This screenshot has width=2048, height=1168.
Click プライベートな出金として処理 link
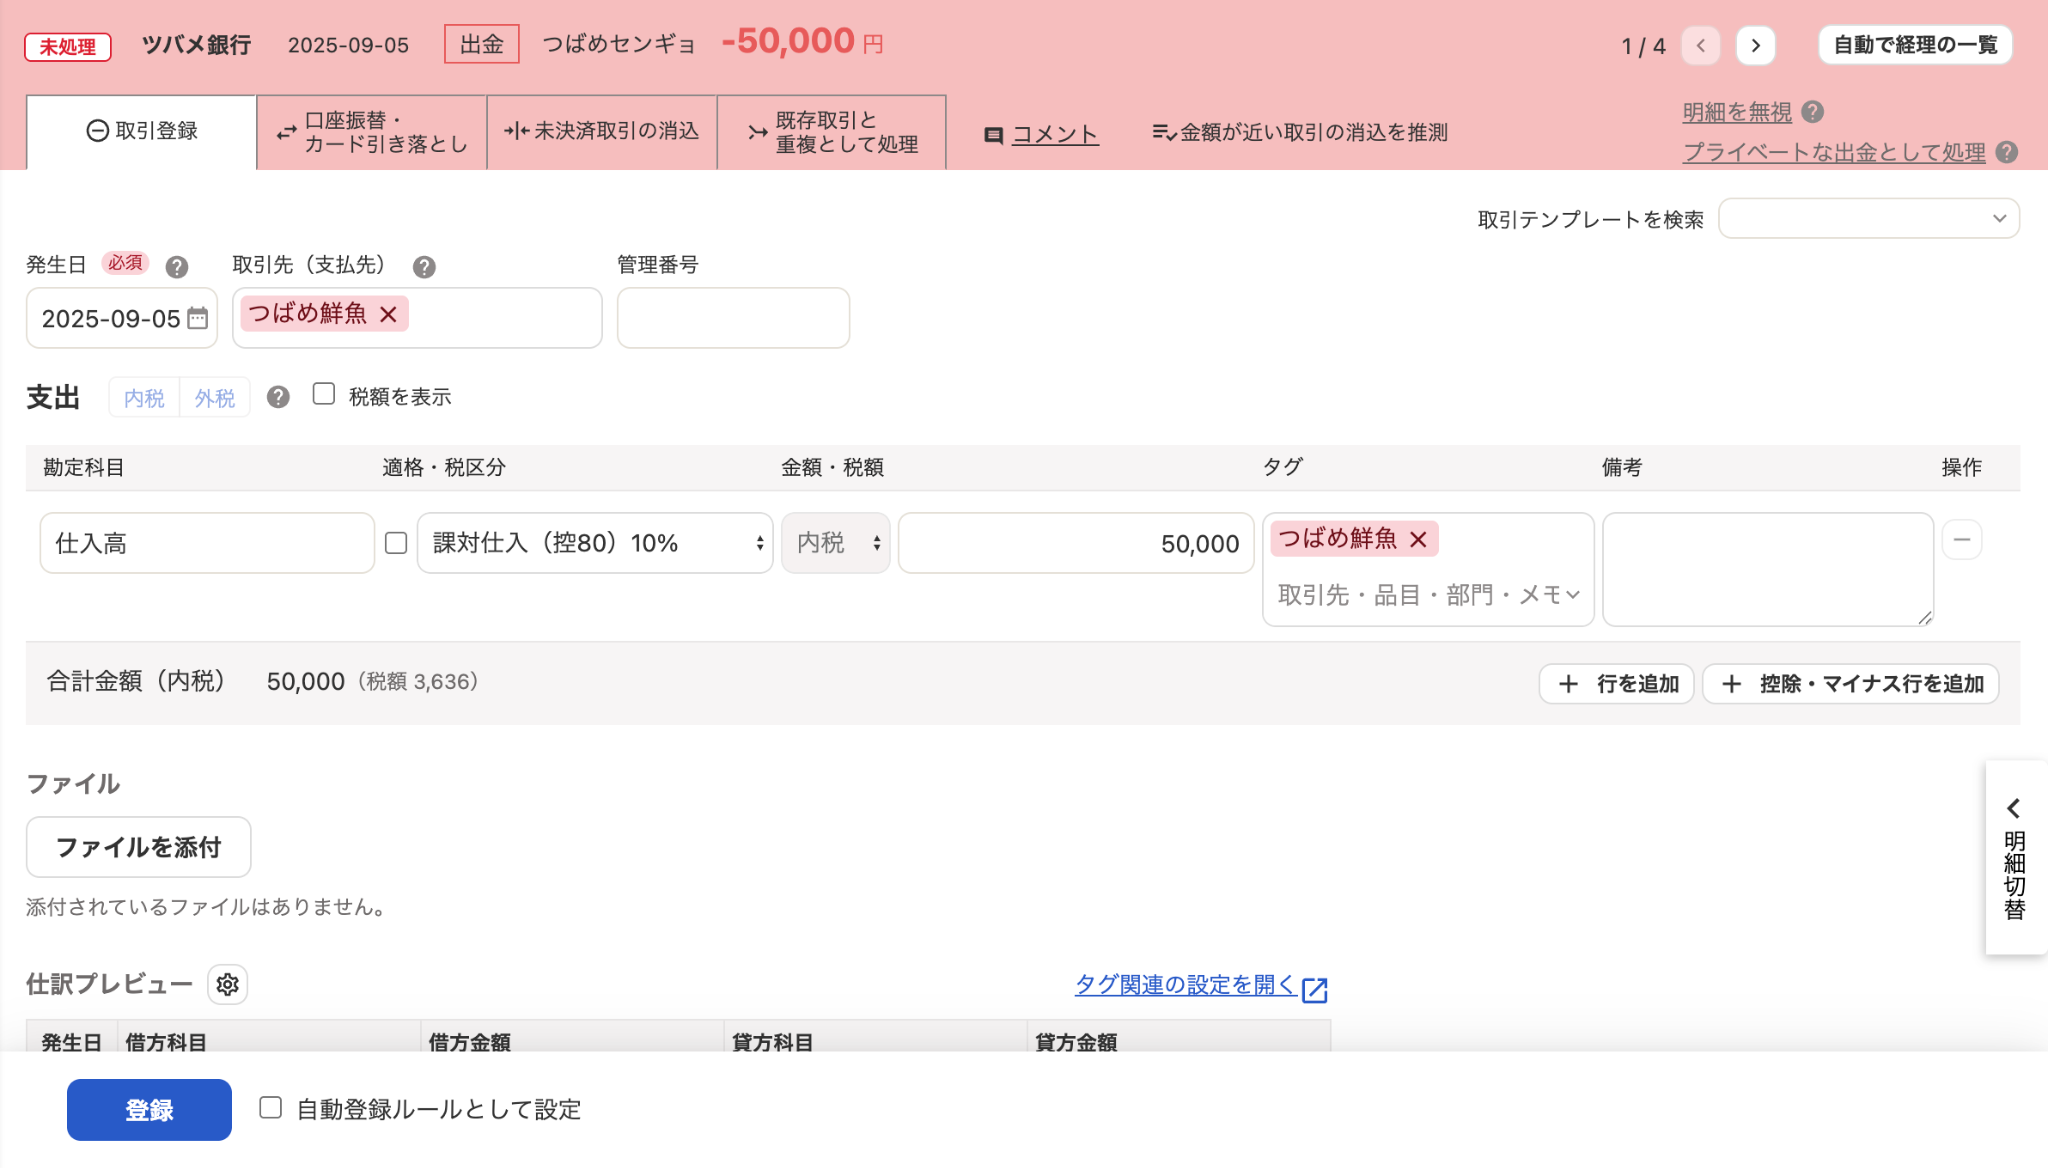coord(1834,152)
